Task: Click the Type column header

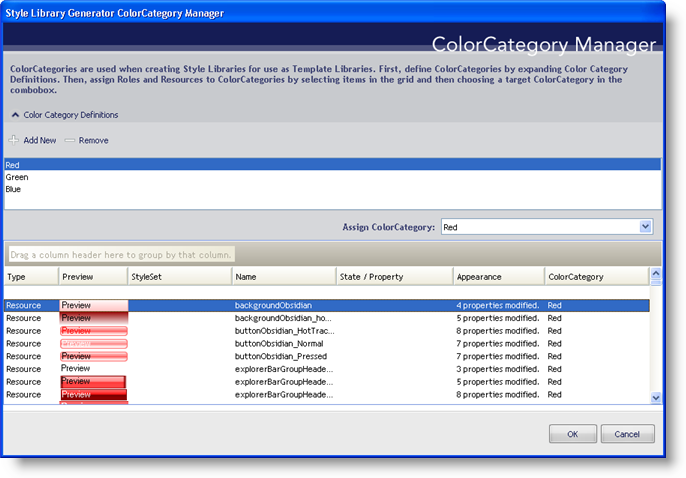Action: (x=30, y=276)
